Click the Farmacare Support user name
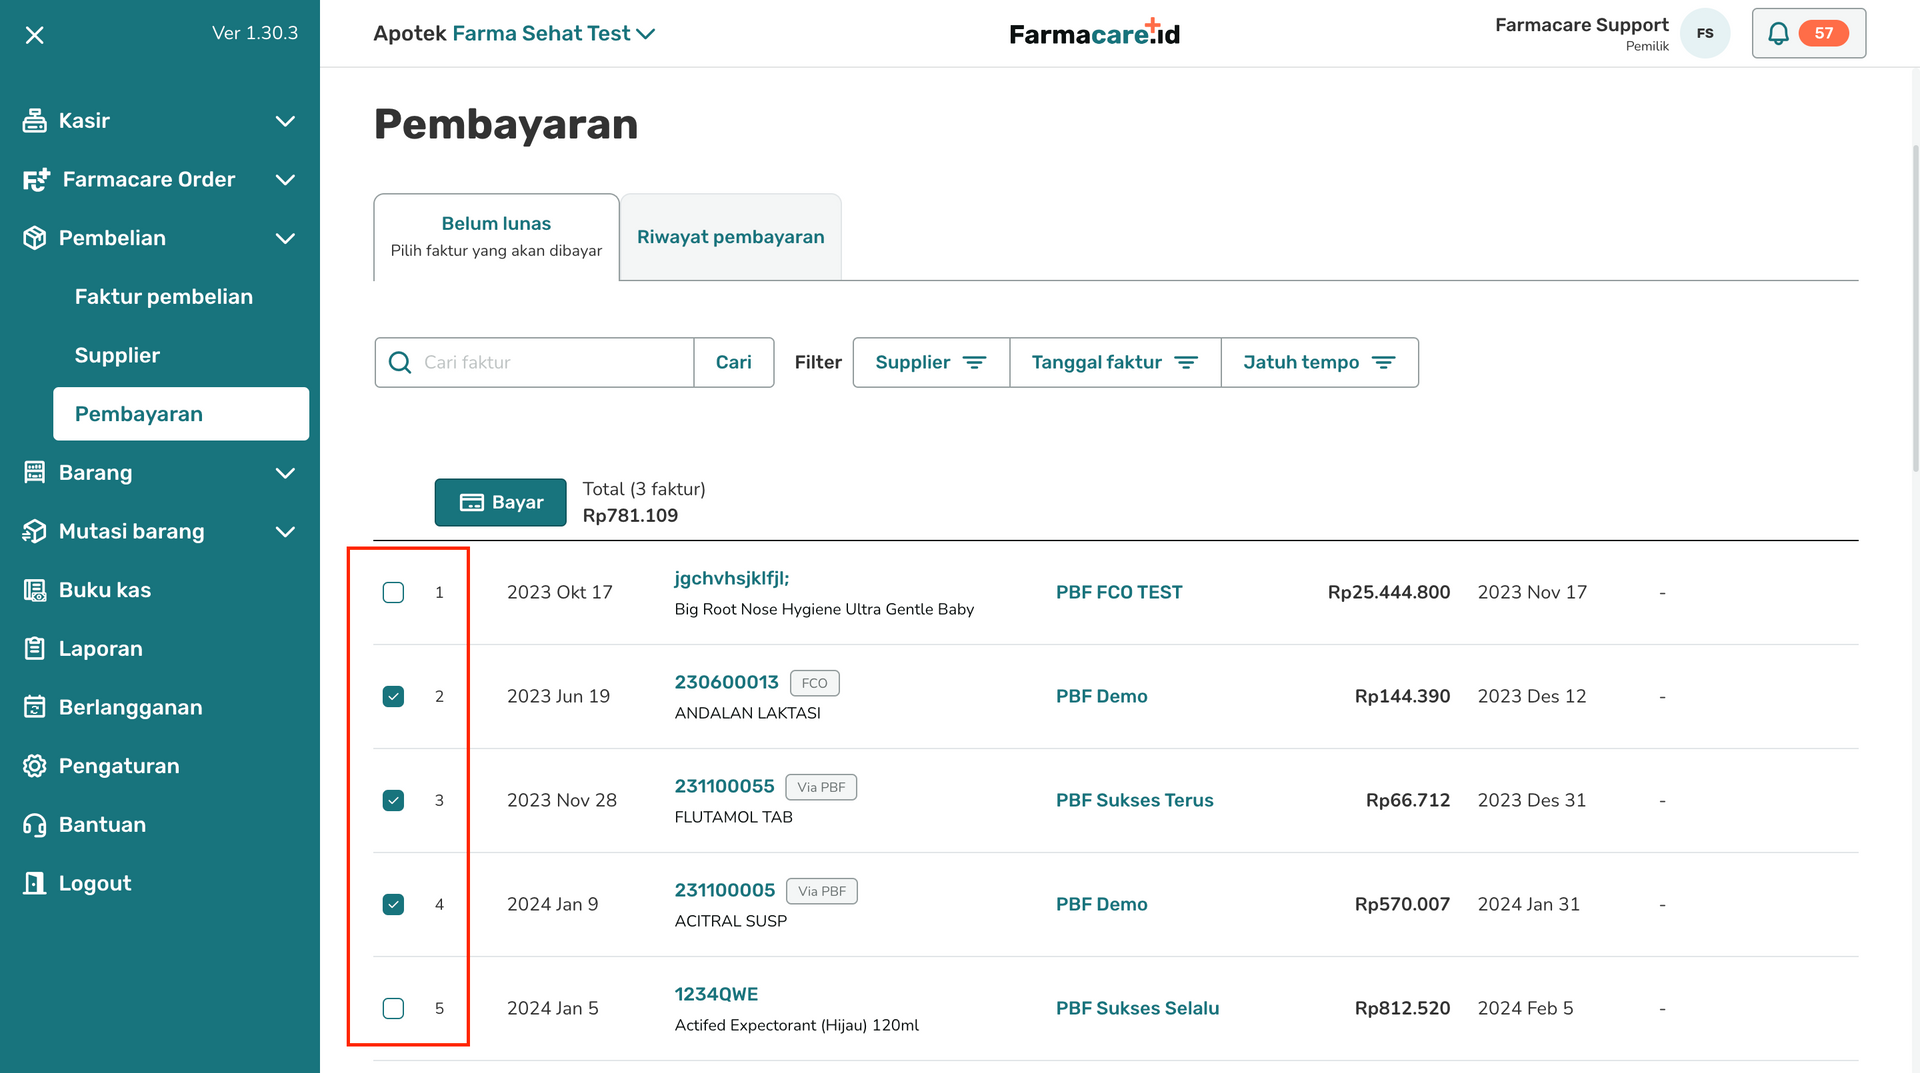1920x1073 pixels. click(x=1582, y=25)
